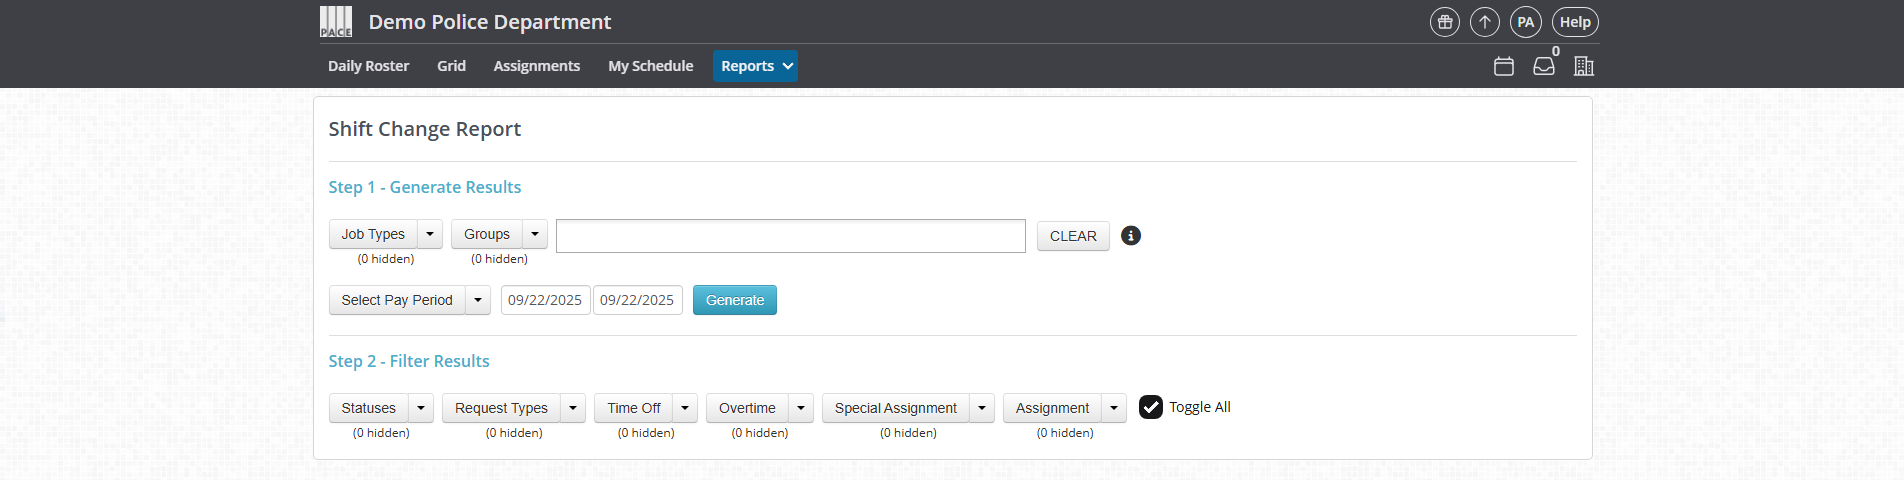The width and height of the screenshot is (1904, 480).
Task: Click the Help button
Action: [1575, 22]
